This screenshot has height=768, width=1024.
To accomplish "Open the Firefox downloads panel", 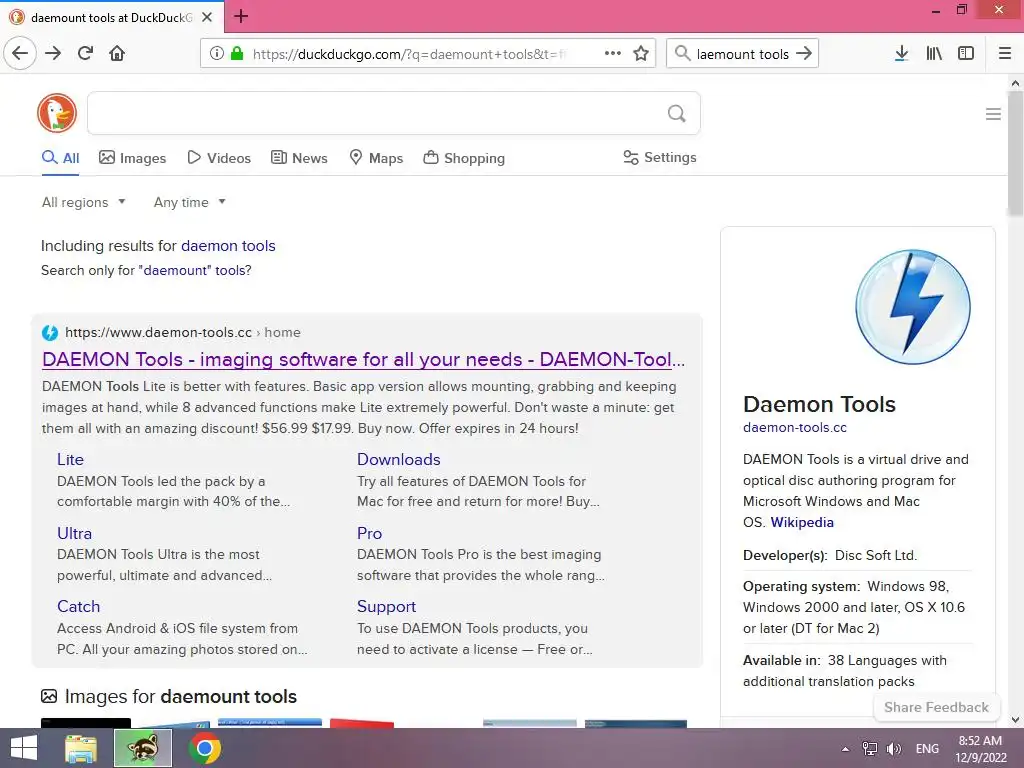I will pyautogui.click(x=901, y=54).
